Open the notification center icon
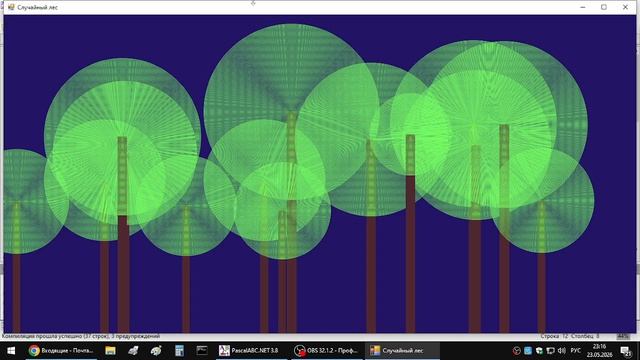Viewport: 640px width, 360px height. [626, 351]
